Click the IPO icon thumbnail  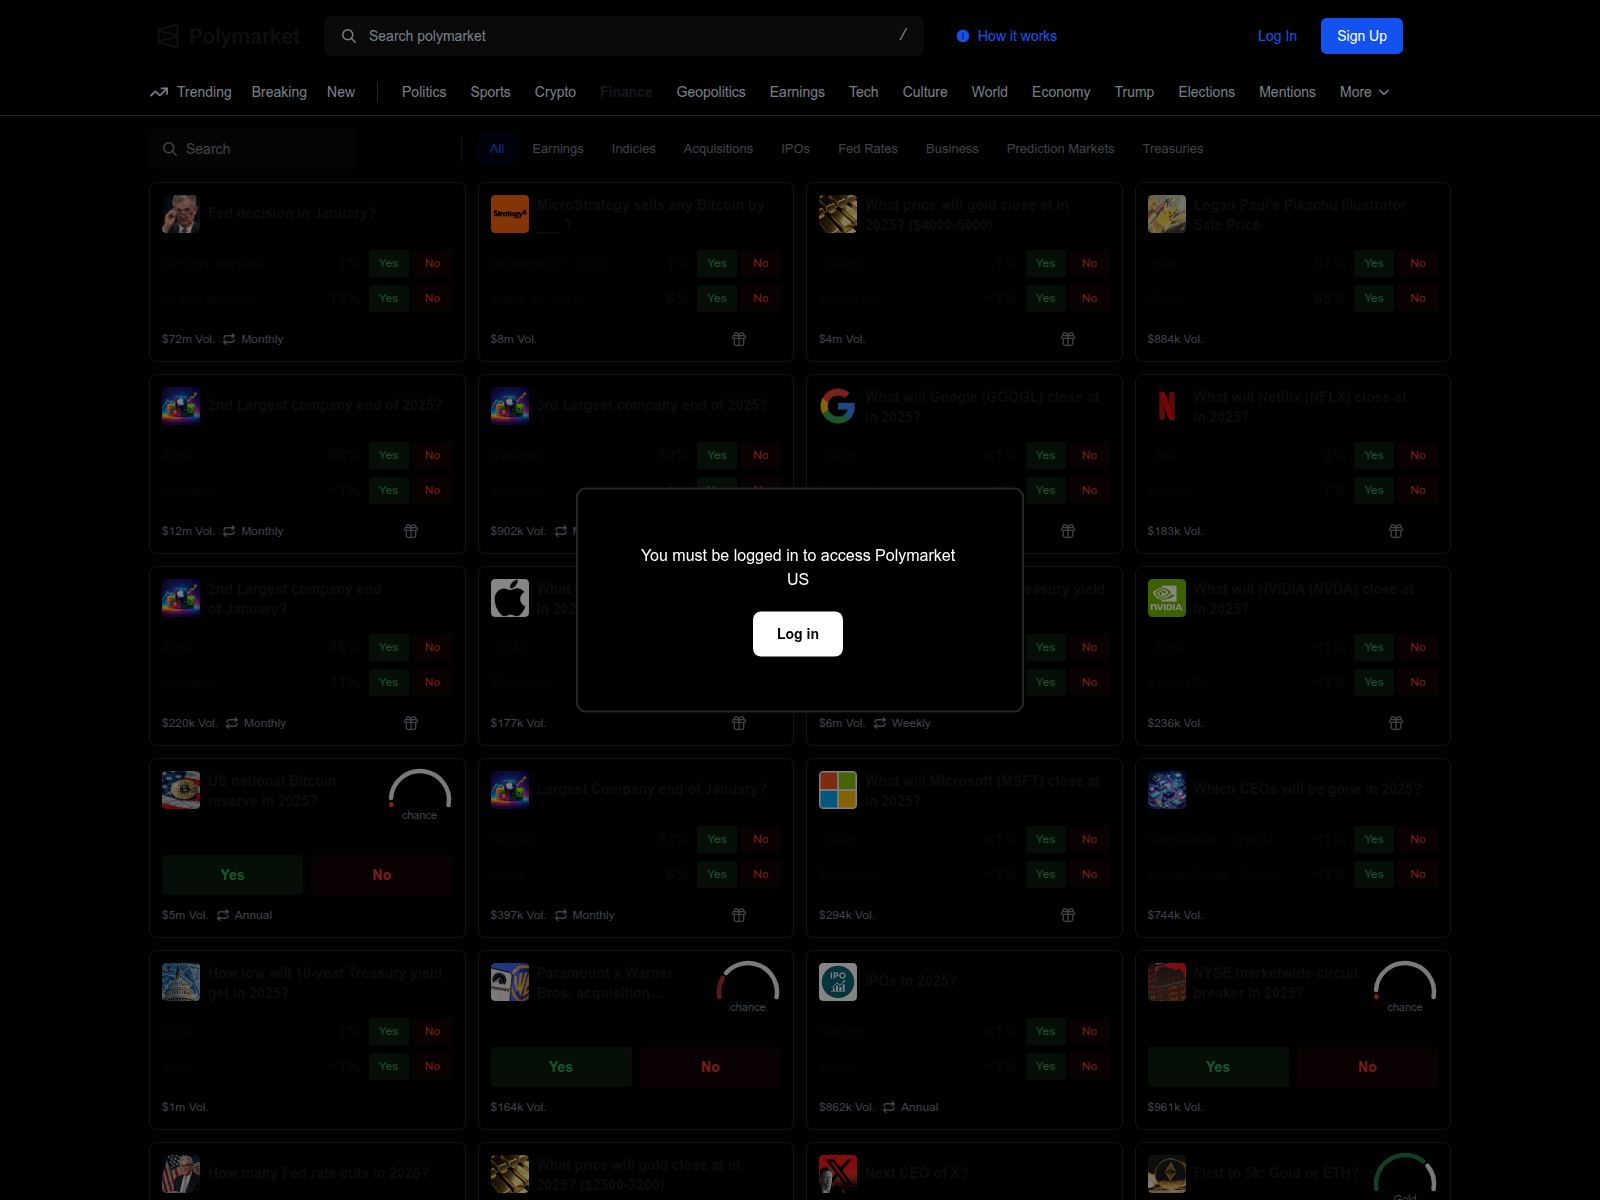pyautogui.click(x=838, y=982)
